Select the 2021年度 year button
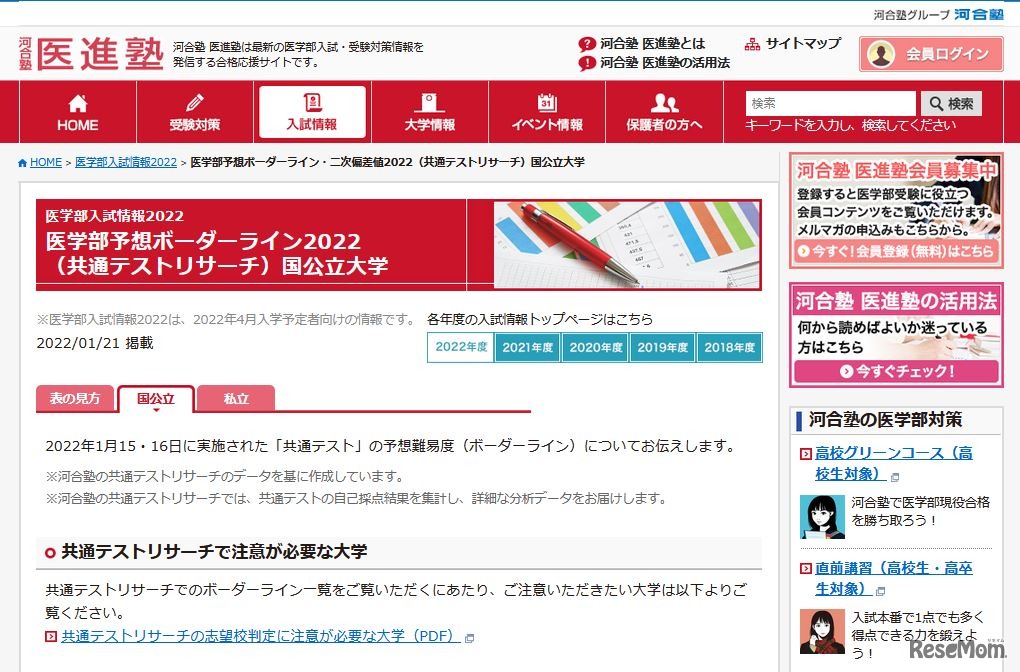The image size is (1020, 672). coord(528,347)
